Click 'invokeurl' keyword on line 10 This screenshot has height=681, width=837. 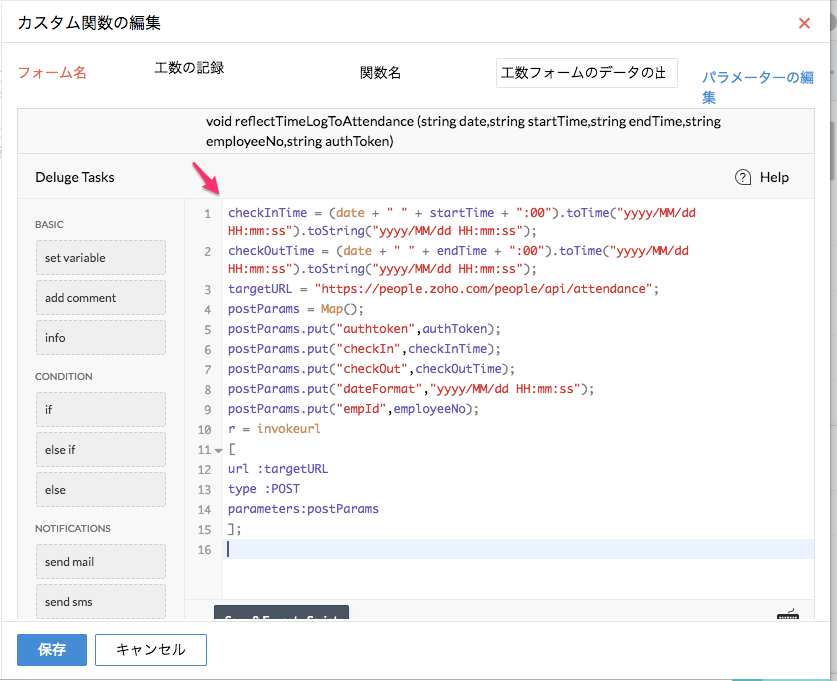click(289, 429)
